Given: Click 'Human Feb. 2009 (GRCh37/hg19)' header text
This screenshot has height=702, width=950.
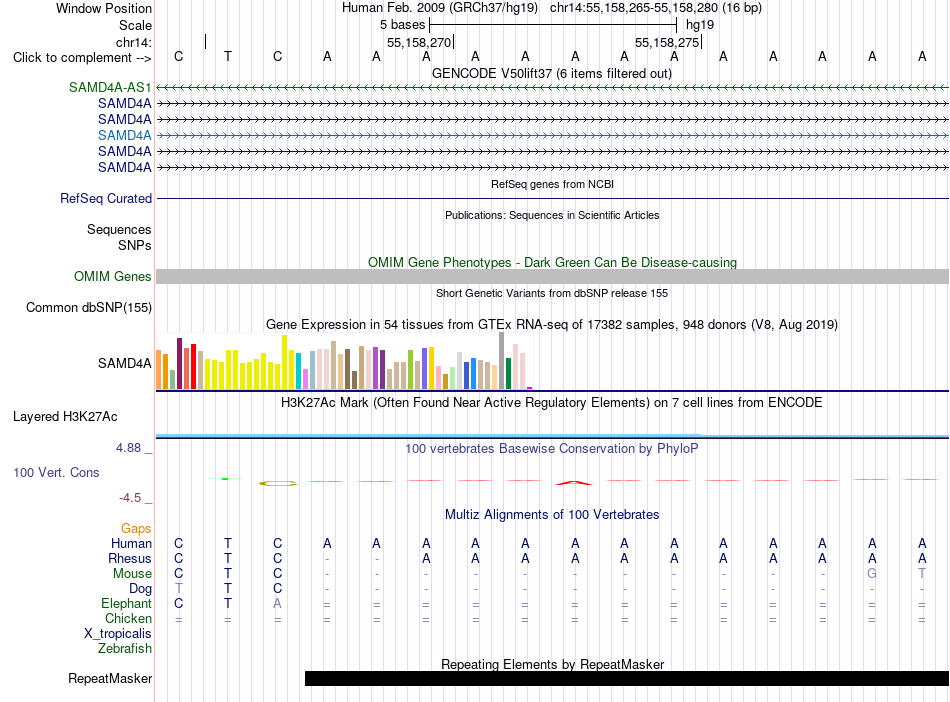Looking at the screenshot, I should pos(440,8).
